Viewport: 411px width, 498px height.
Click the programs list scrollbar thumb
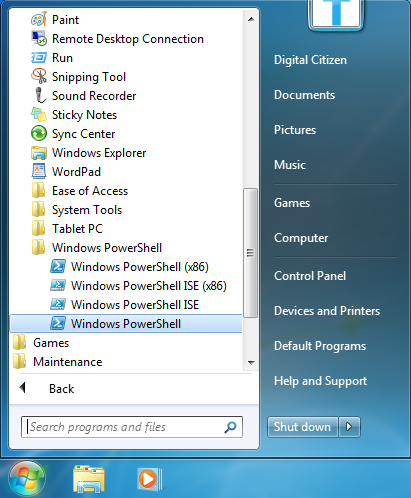pos(250,253)
